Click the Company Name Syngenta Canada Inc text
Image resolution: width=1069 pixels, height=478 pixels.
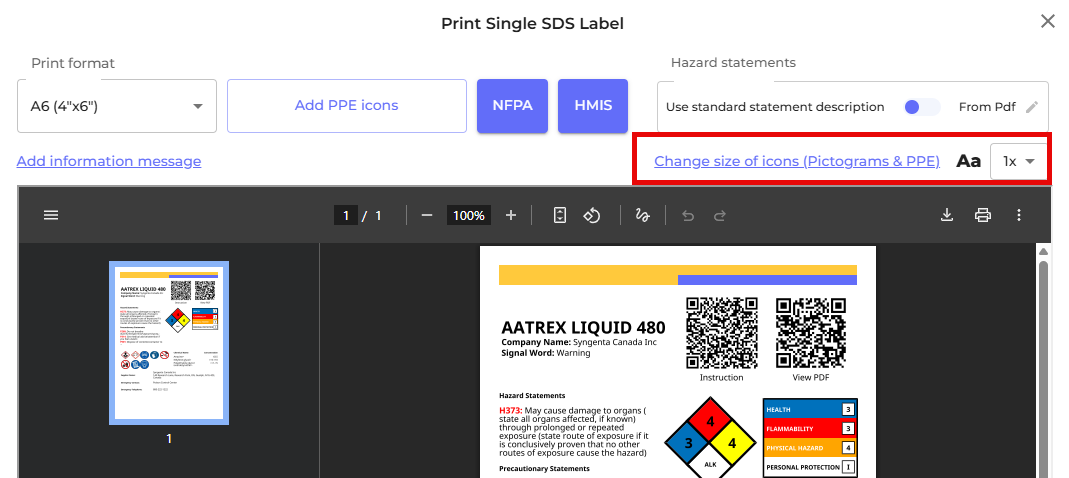tap(579, 342)
